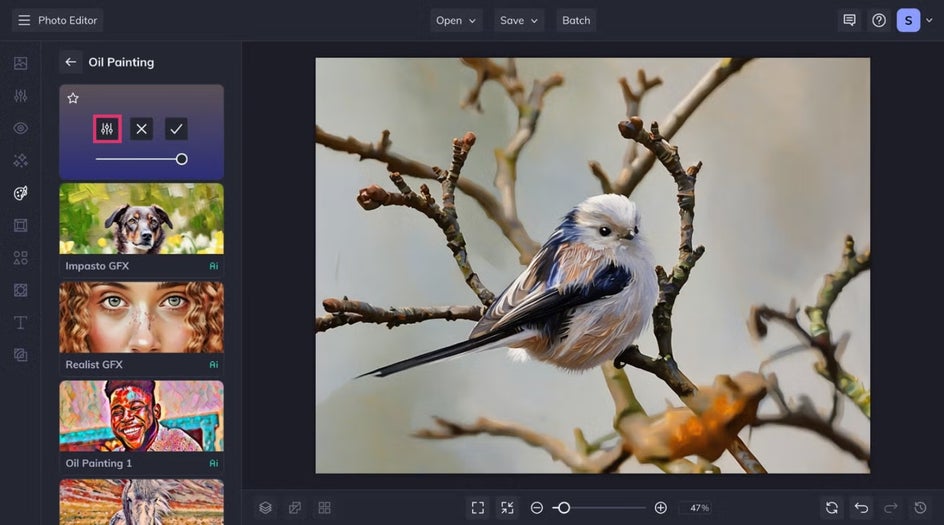Select the Artsy palette sidebar tool
944x525 pixels.
tap(20, 193)
